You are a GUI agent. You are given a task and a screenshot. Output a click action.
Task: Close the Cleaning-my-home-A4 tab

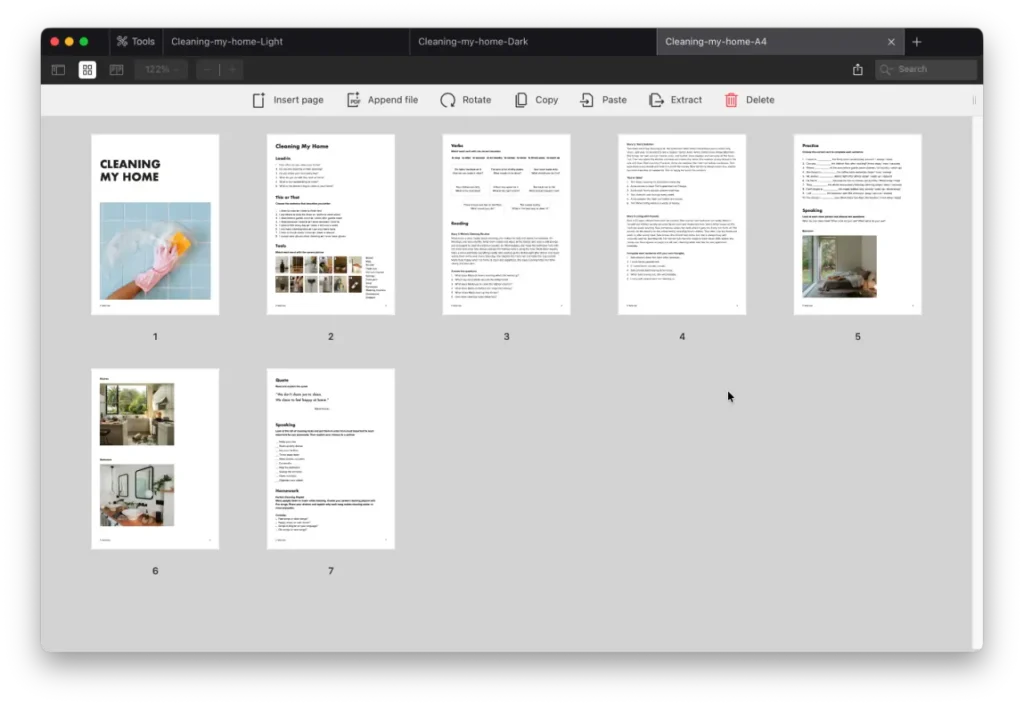click(x=891, y=41)
